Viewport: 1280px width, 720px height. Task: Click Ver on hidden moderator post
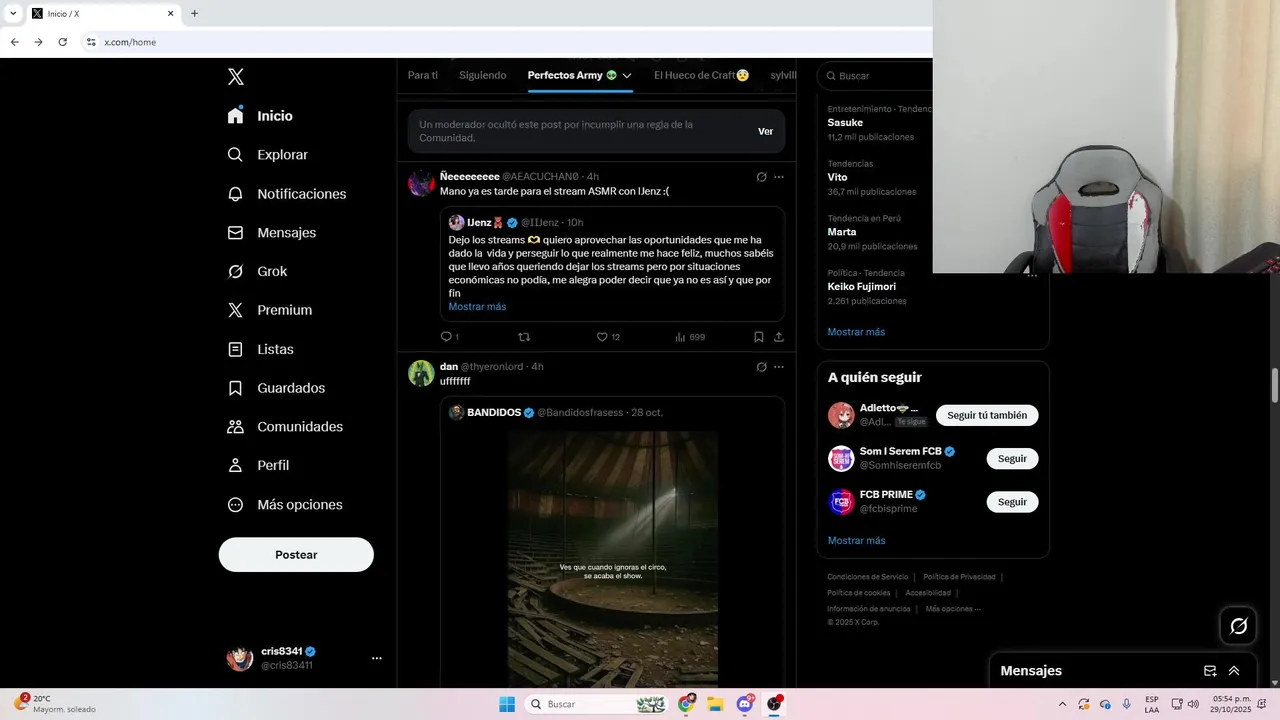click(x=765, y=131)
